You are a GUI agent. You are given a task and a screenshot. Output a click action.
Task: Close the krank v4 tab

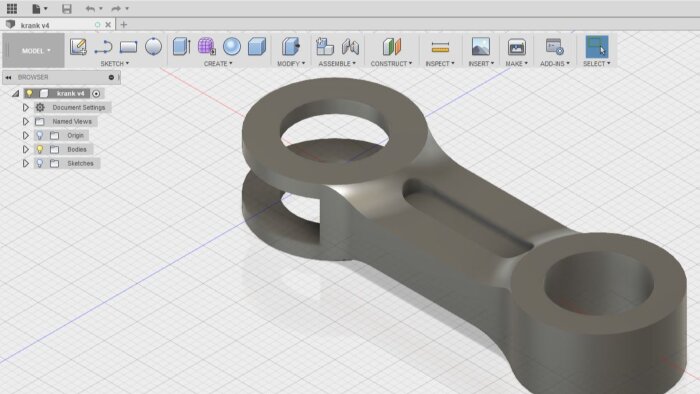108,25
